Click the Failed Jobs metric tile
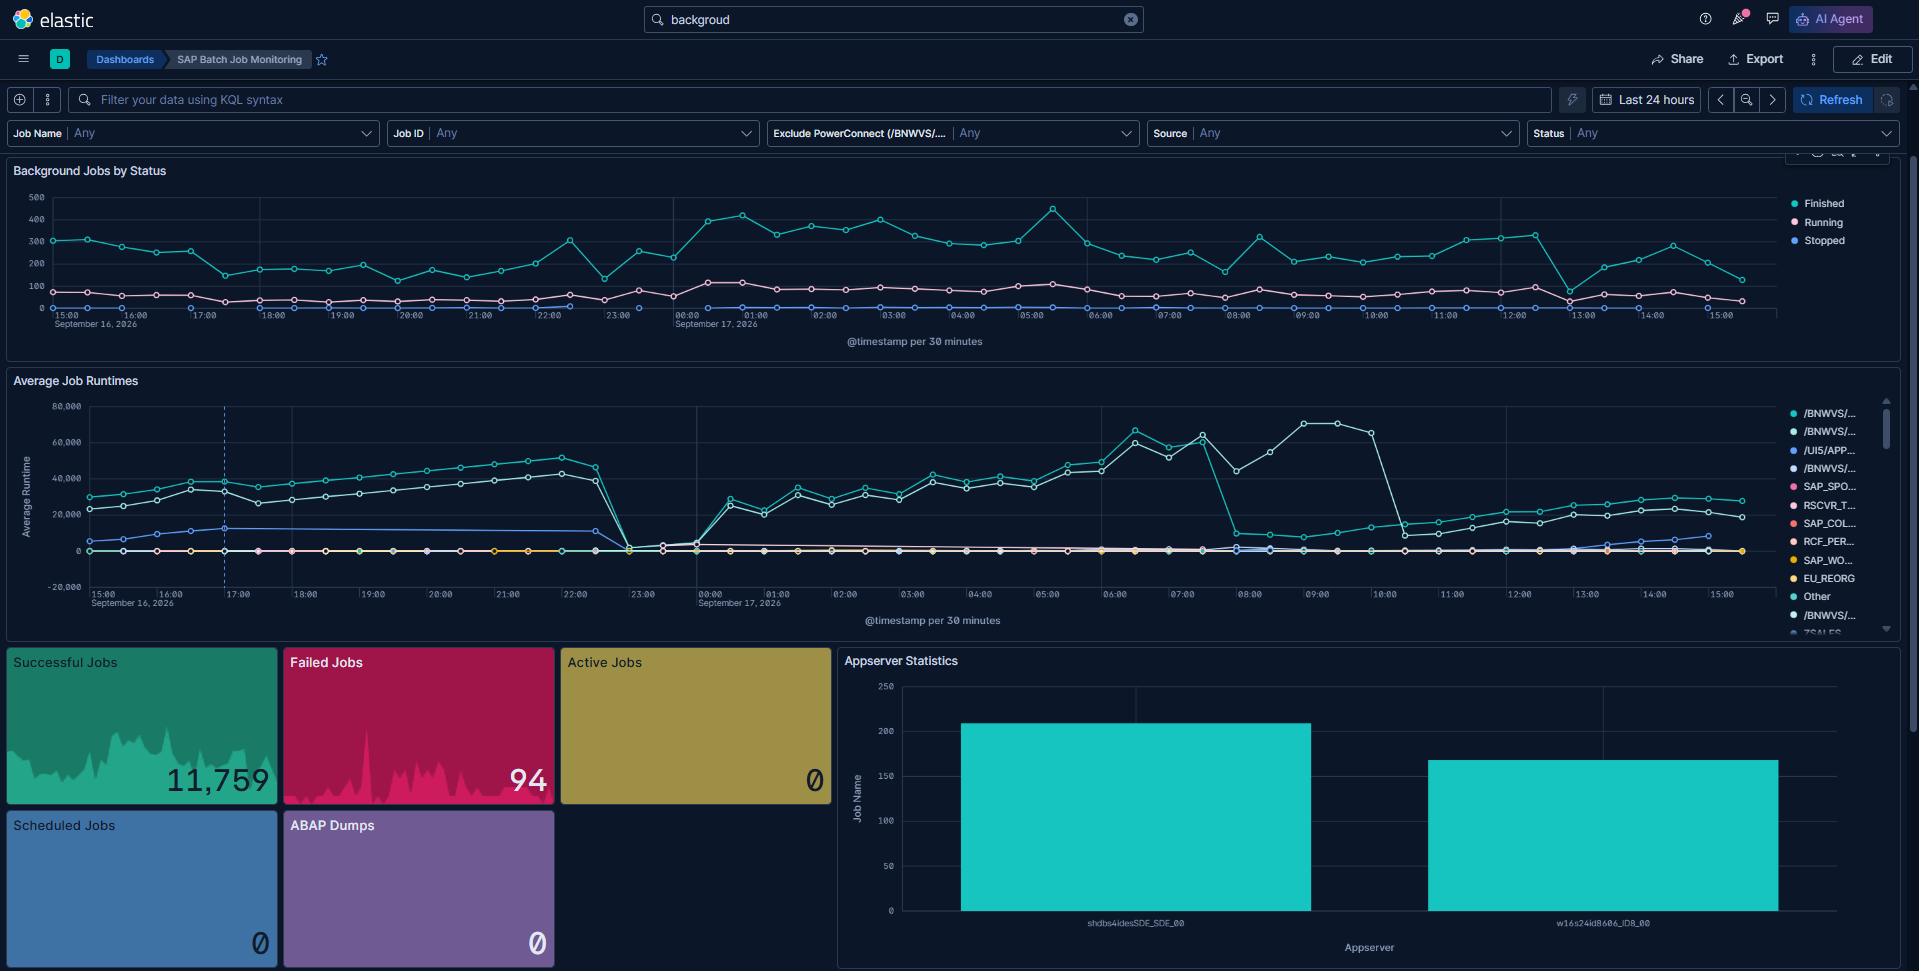Viewport: 1919px width, 971px height. 419,726
